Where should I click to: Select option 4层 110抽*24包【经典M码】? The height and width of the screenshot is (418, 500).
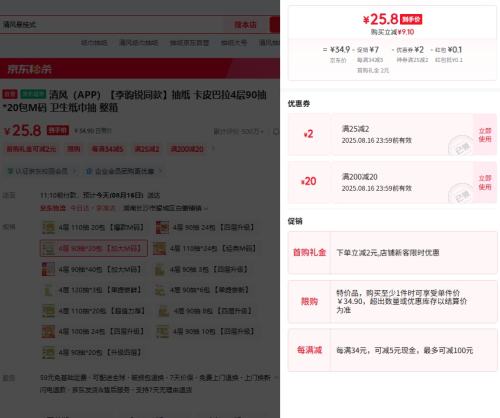[x=205, y=249]
